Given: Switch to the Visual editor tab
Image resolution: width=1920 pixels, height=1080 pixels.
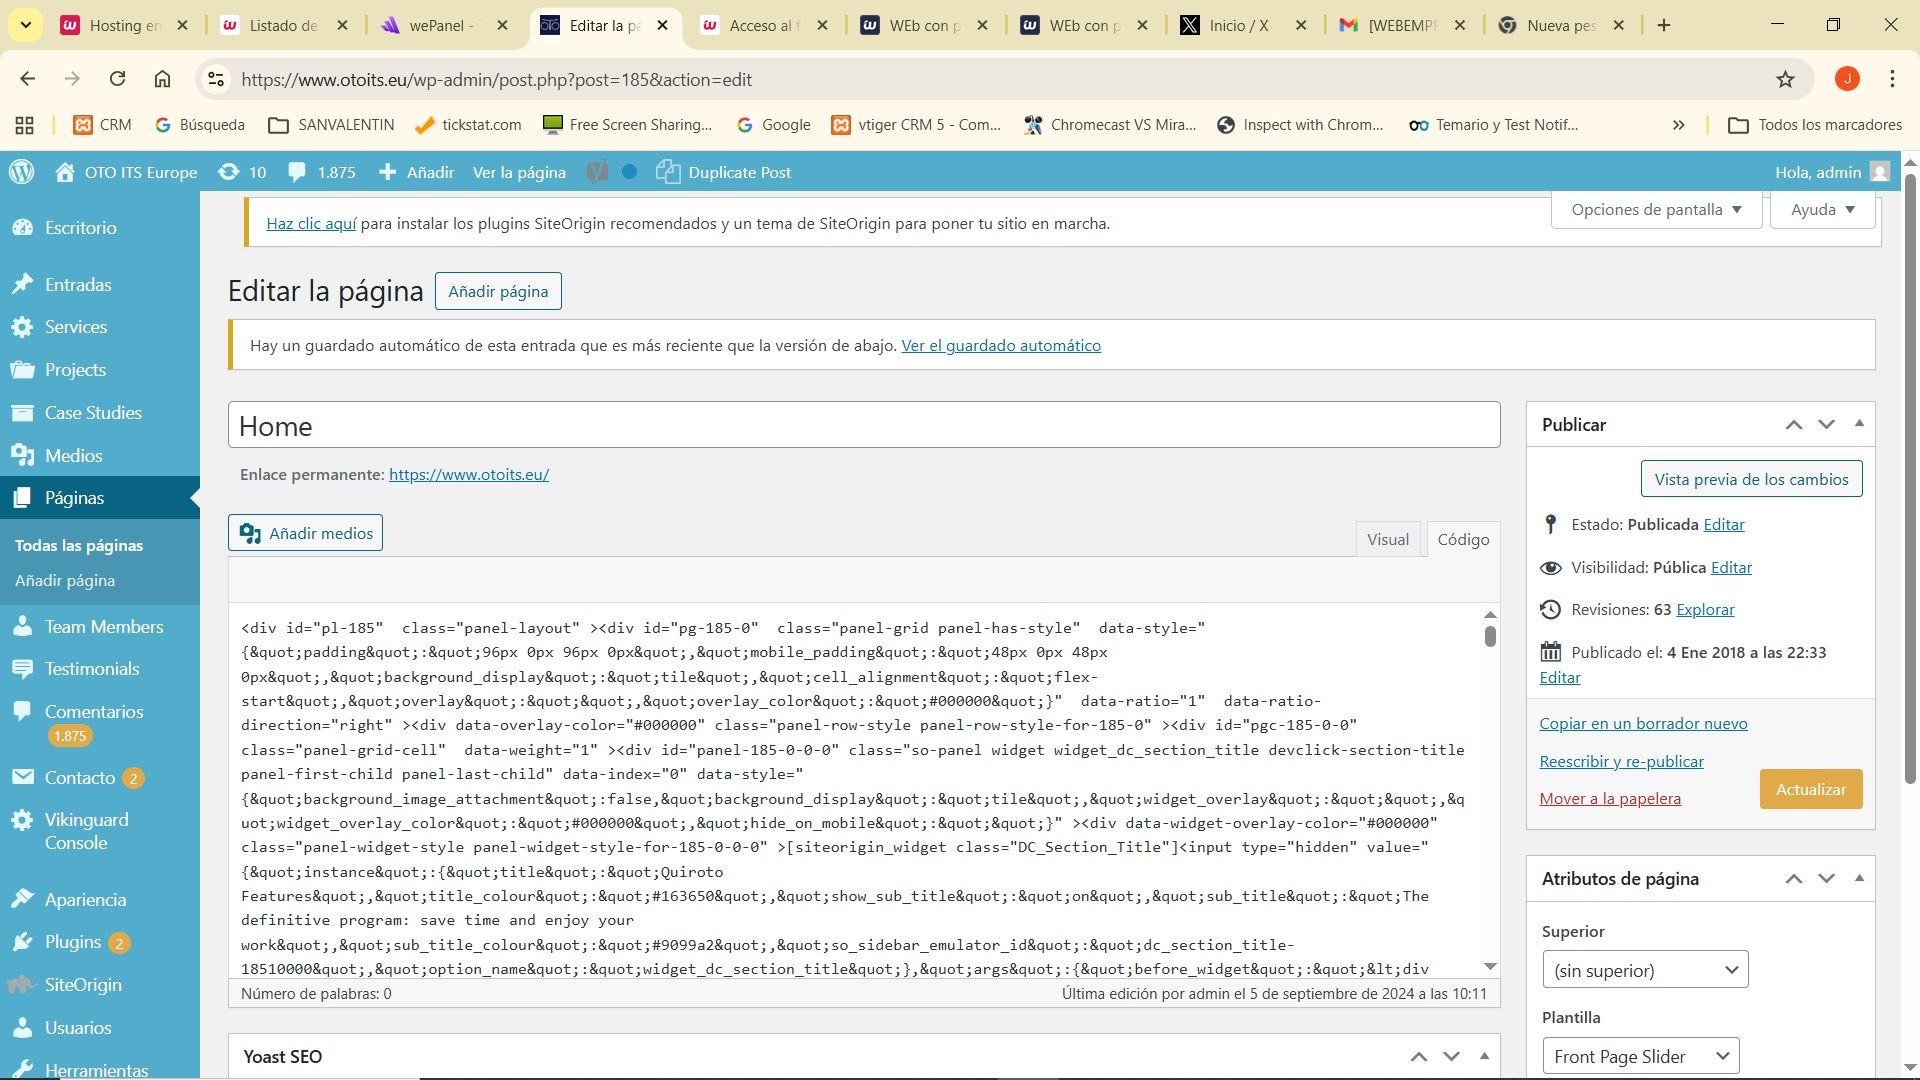Looking at the screenshot, I should (x=1387, y=539).
